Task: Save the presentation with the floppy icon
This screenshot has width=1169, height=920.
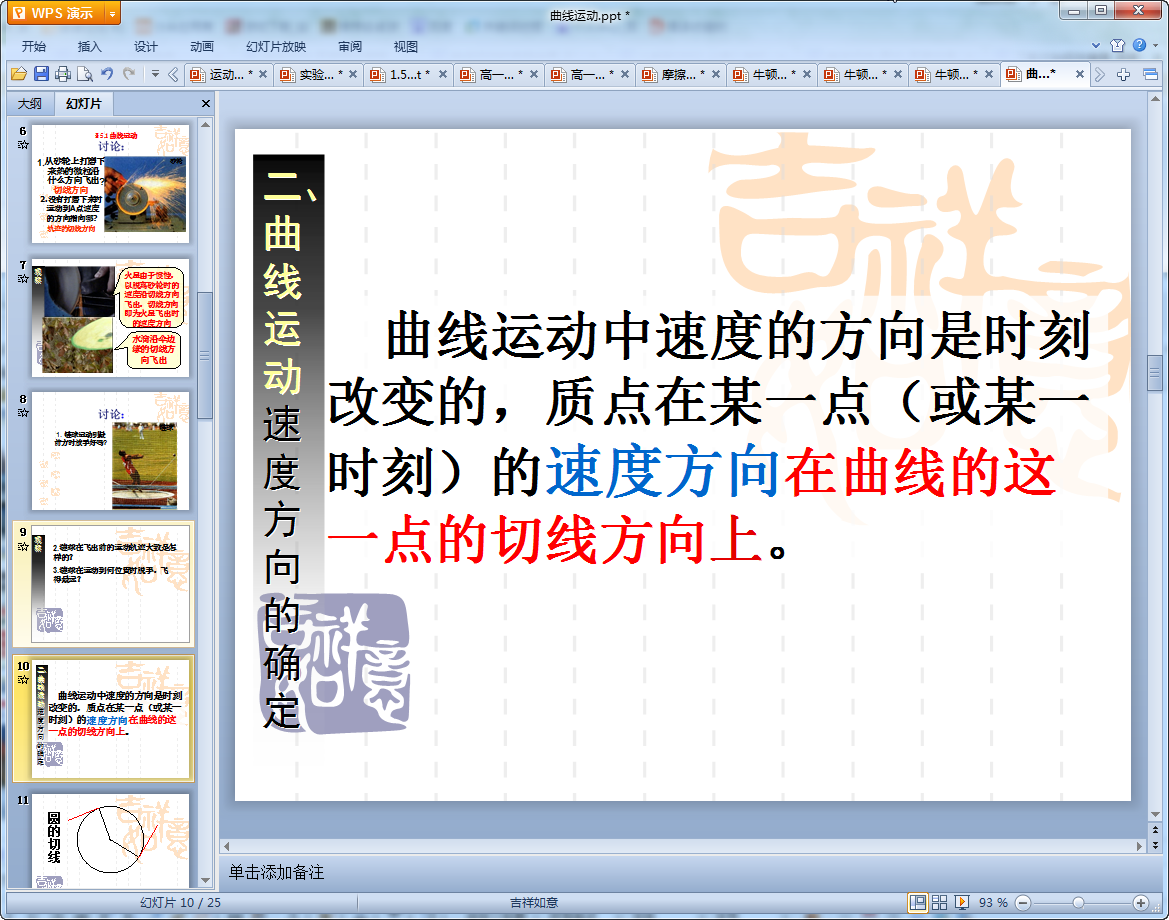Action: [41, 74]
